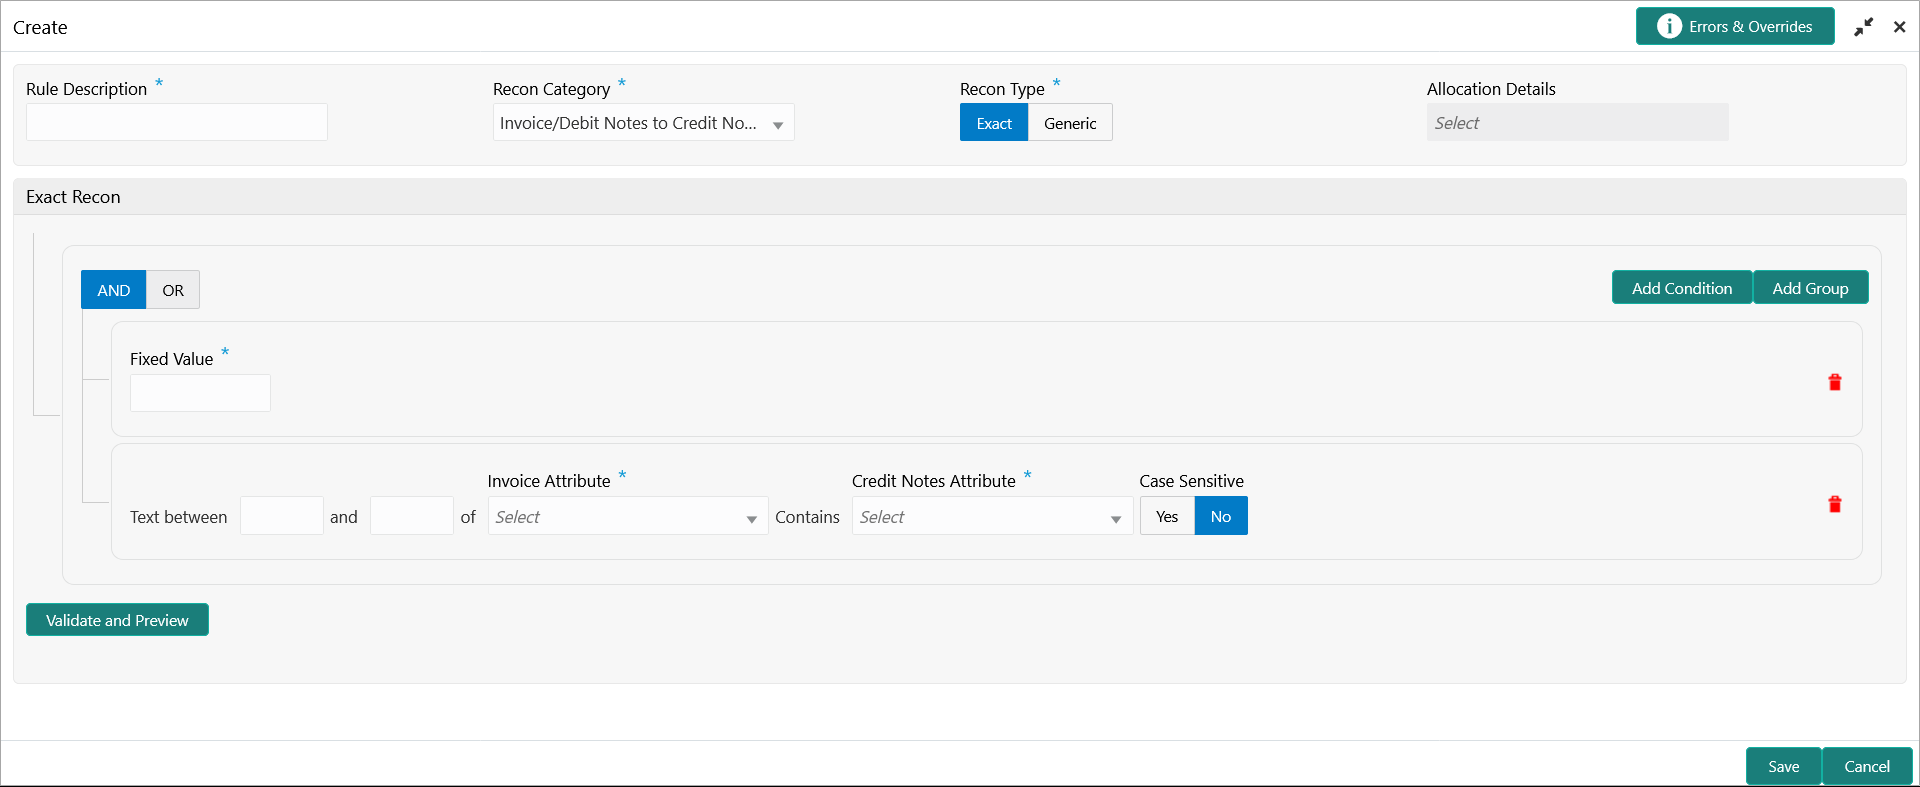Click Add Group button

pyautogui.click(x=1810, y=288)
